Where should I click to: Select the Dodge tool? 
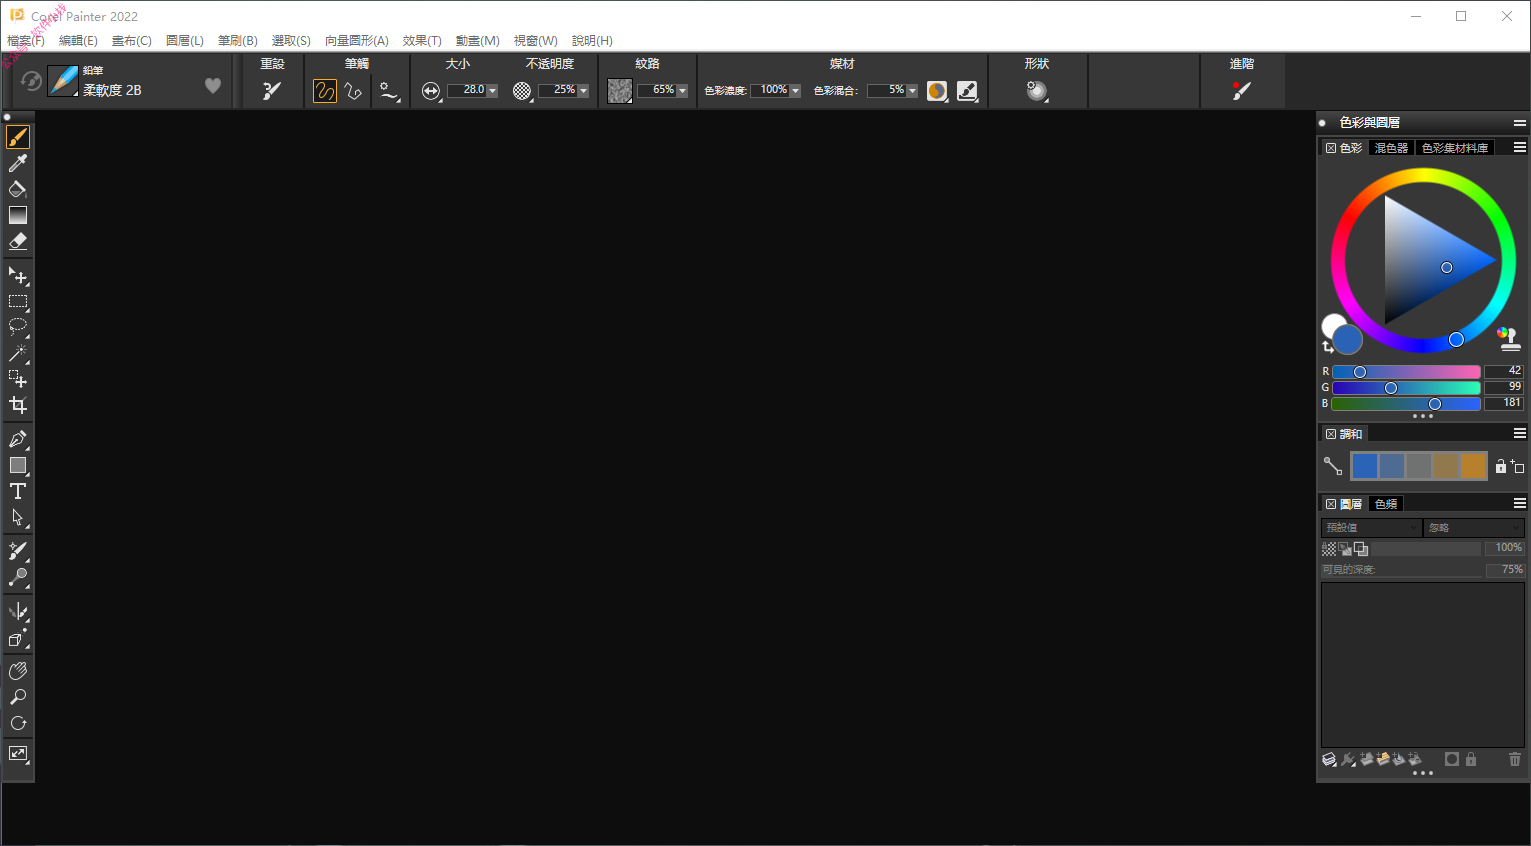(x=18, y=577)
